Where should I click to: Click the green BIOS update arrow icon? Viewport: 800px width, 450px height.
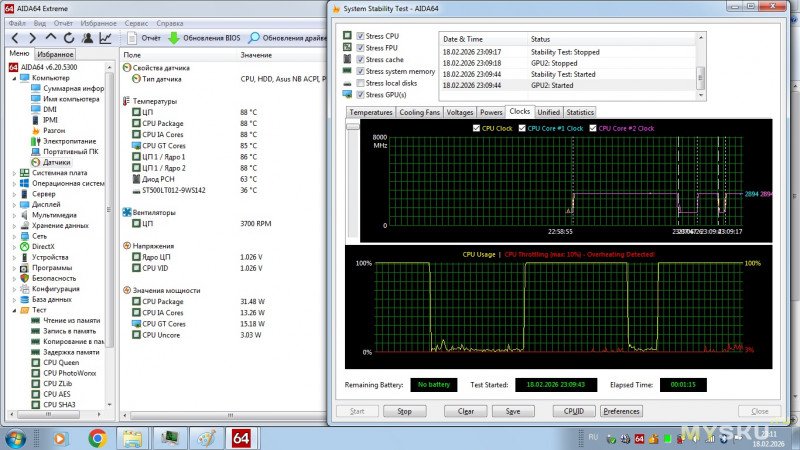pyautogui.click(x=174, y=38)
